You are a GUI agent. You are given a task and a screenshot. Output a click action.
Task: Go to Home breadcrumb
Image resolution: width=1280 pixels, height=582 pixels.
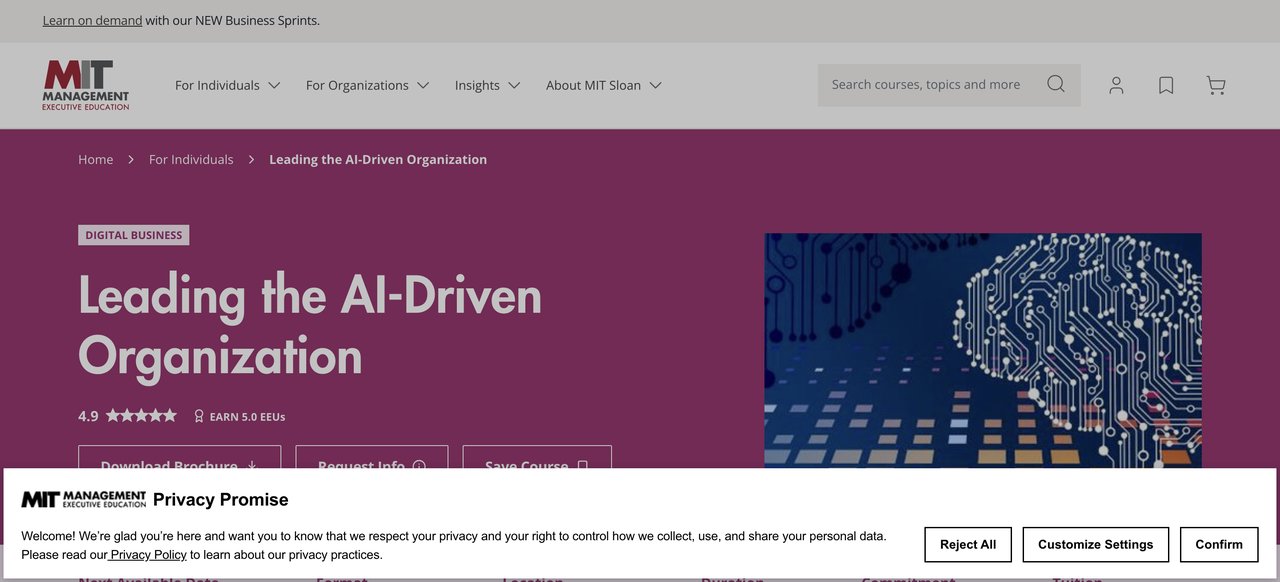tap(96, 159)
